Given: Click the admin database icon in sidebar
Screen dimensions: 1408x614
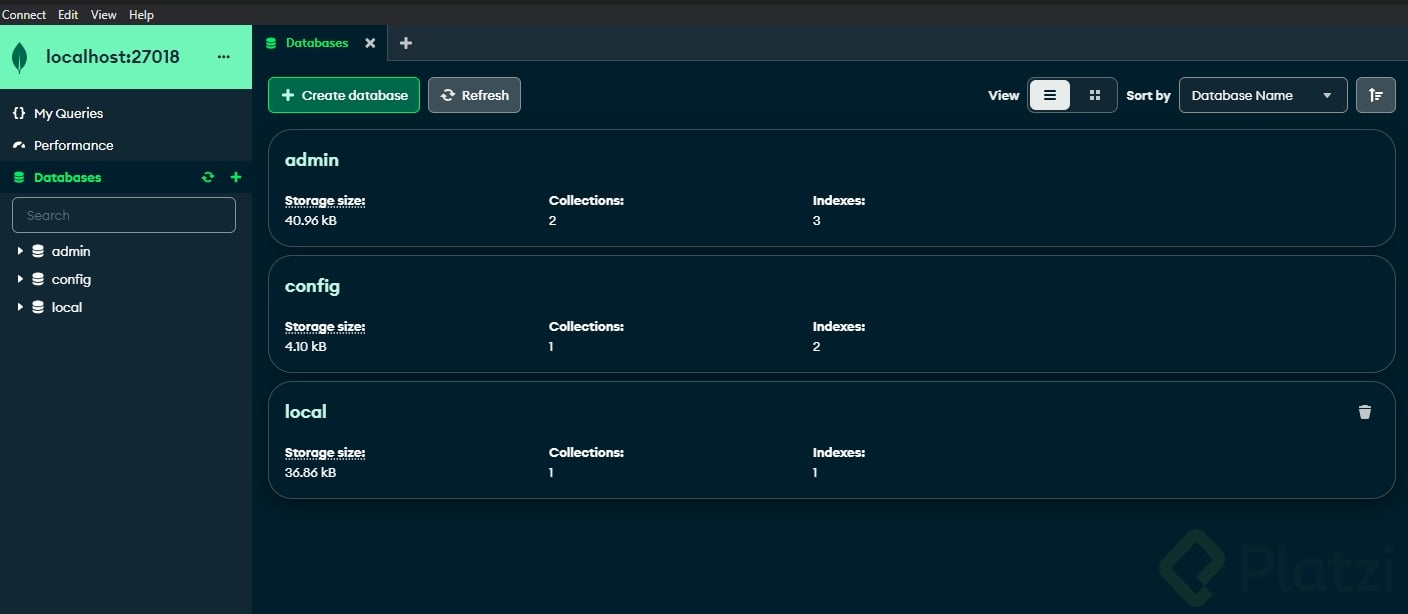Looking at the screenshot, I should [38, 251].
